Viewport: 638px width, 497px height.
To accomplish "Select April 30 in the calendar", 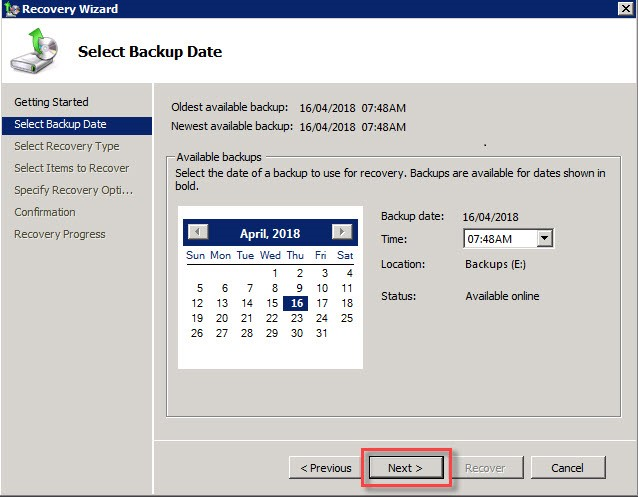I will point(296,333).
